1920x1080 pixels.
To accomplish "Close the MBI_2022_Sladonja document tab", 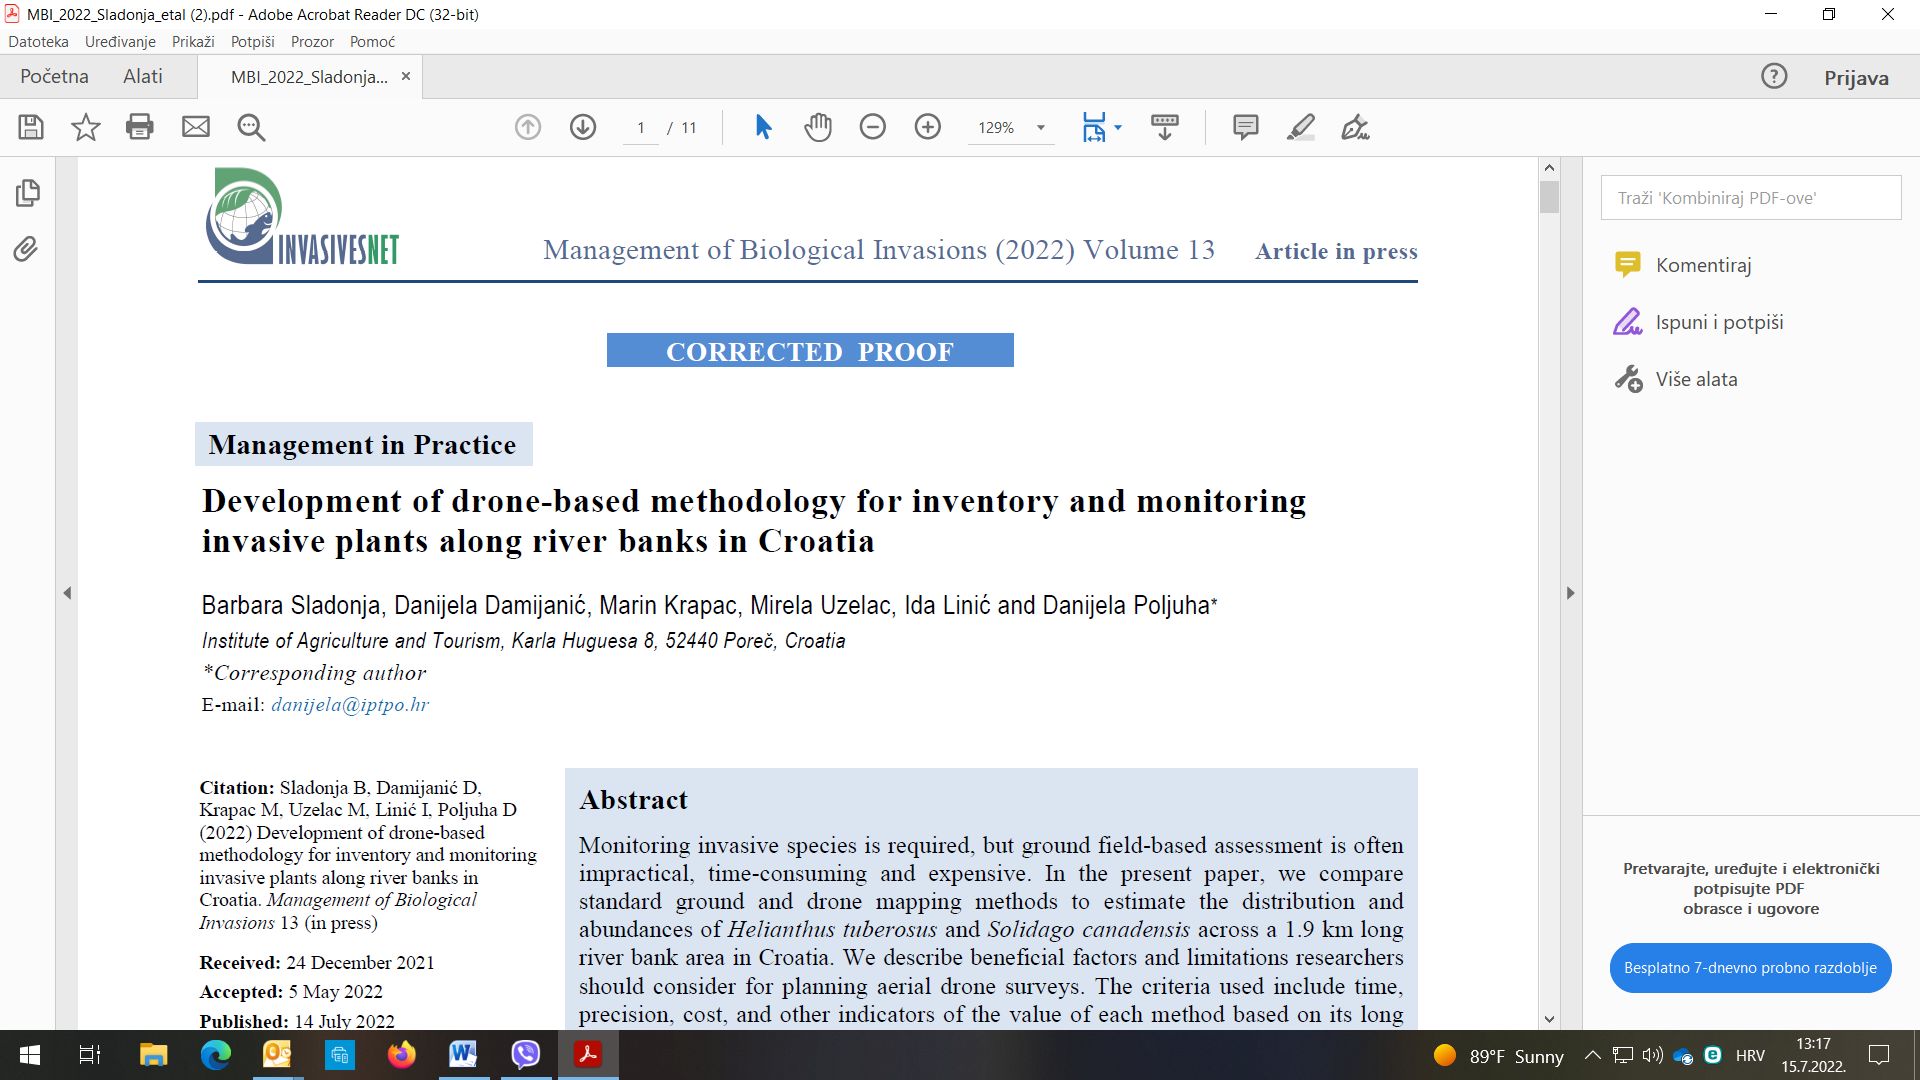I will (405, 76).
